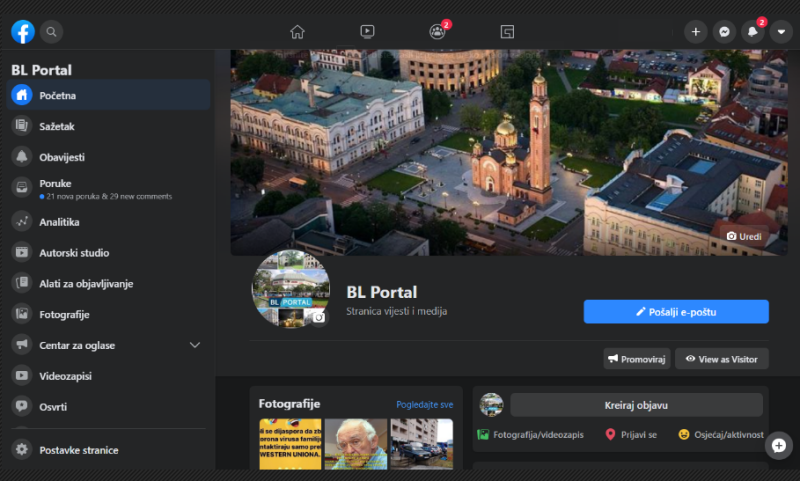Open notifications bell icon
This screenshot has width=800, height=481.
click(753, 32)
